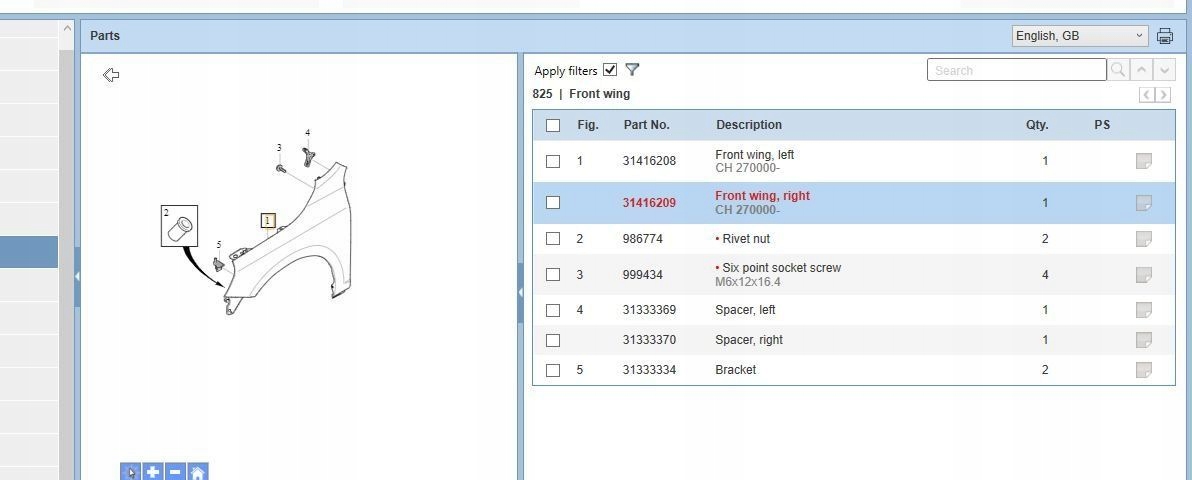Check the box for Spacer, left
The height and width of the screenshot is (480, 1192).
(x=553, y=310)
